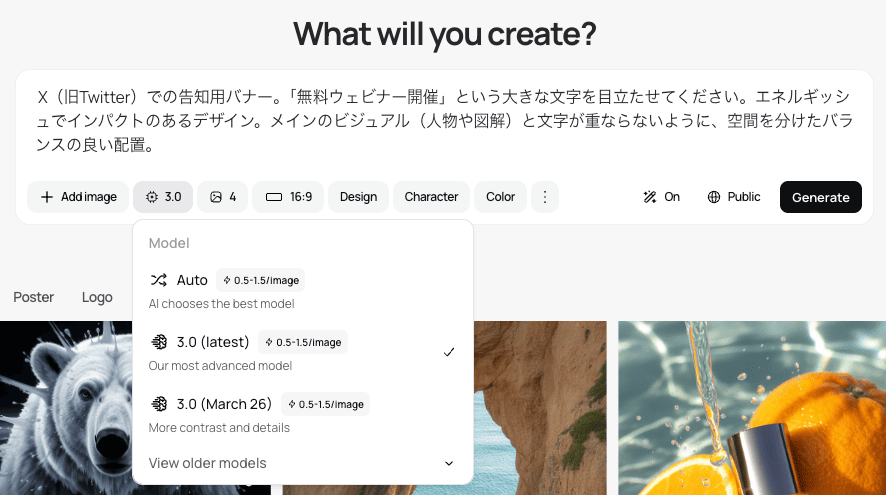Select the 3.0 (March 26) model

[x=303, y=415]
